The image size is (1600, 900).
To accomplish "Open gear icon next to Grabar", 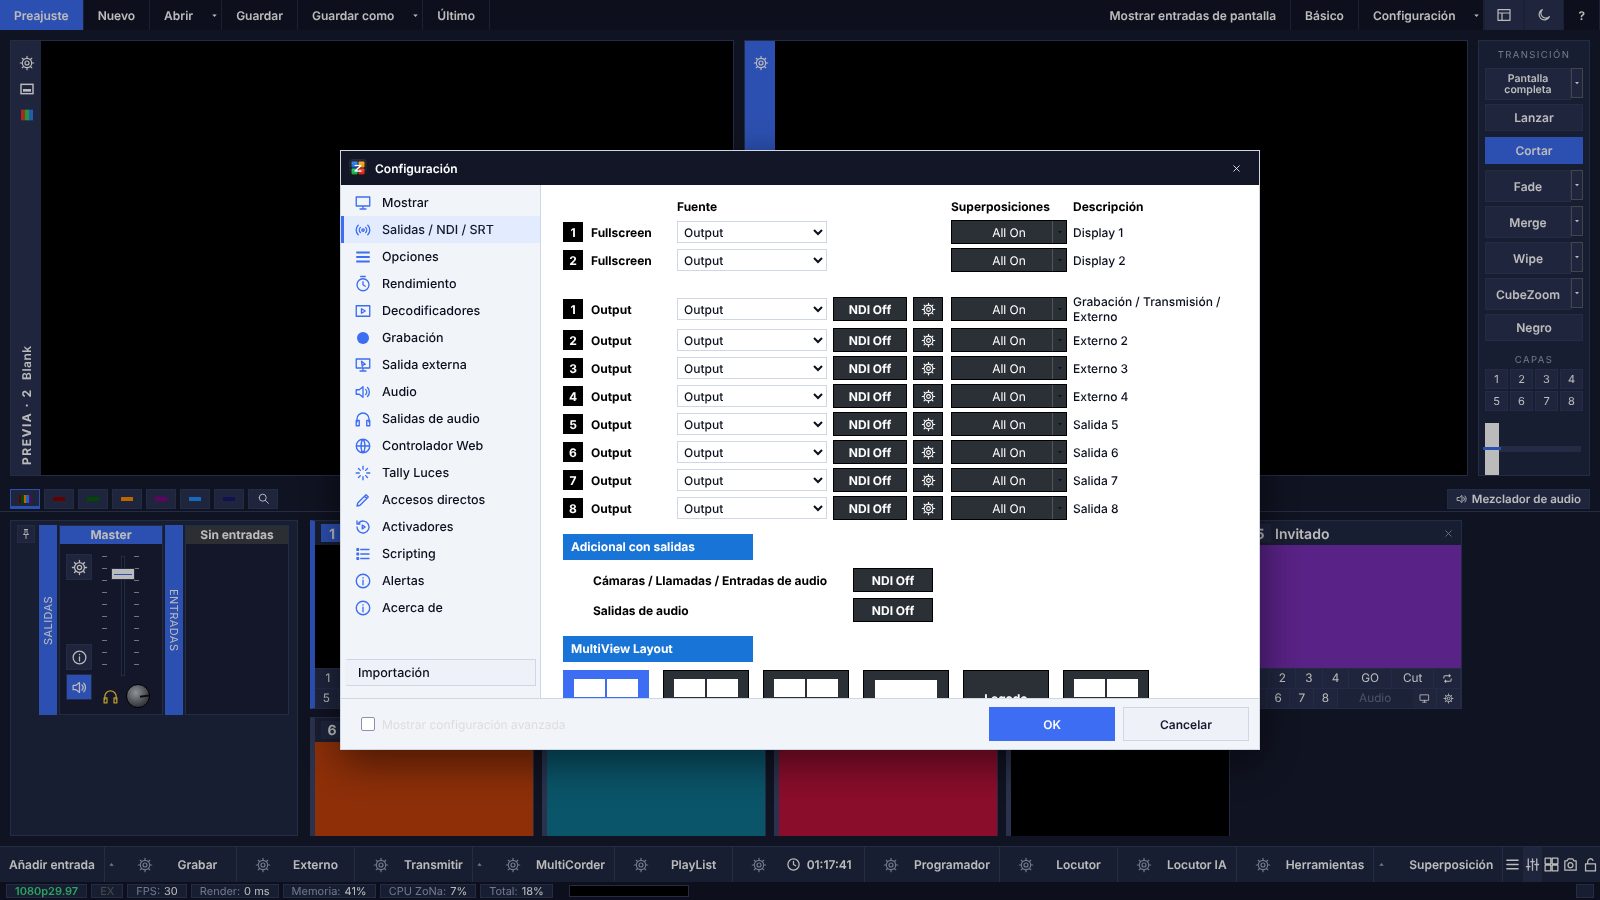I will pyautogui.click(x=145, y=865).
